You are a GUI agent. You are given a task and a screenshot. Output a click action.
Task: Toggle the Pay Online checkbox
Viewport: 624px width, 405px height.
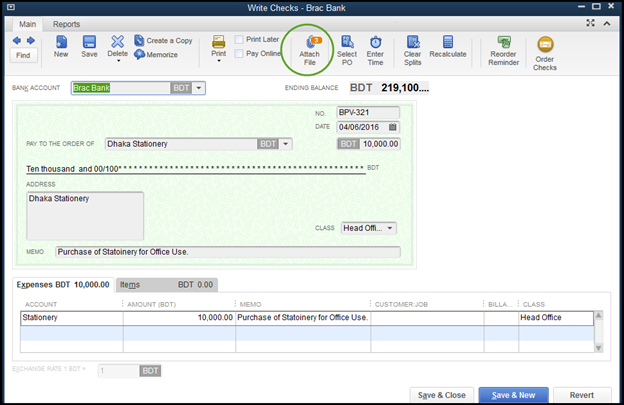(239, 54)
